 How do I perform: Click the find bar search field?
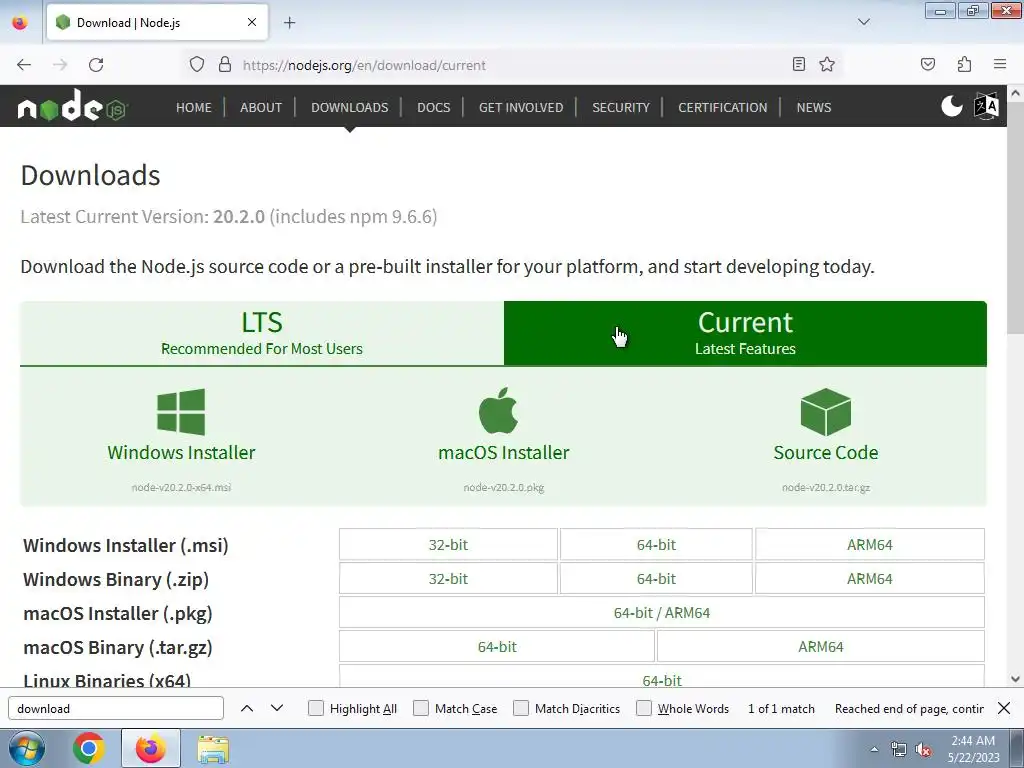click(116, 708)
